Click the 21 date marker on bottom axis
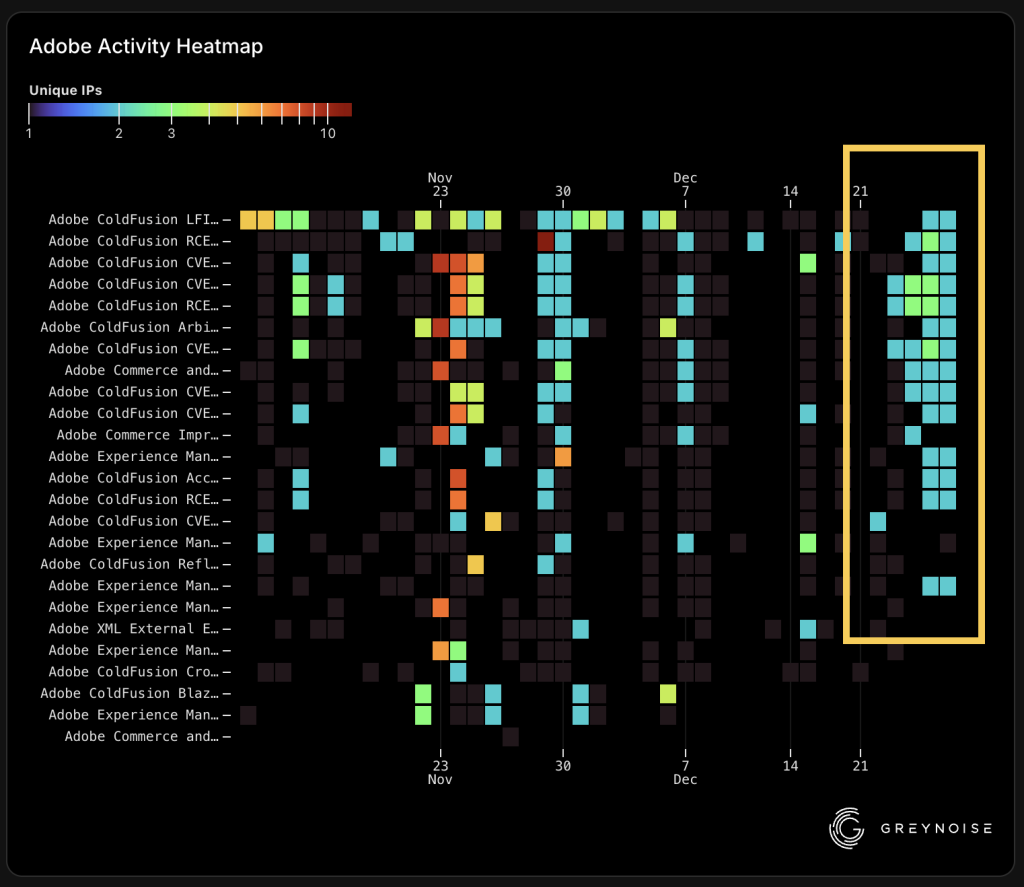Image resolution: width=1024 pixels, height=887 pixels. pyautogui.click(x=861, y=765)
